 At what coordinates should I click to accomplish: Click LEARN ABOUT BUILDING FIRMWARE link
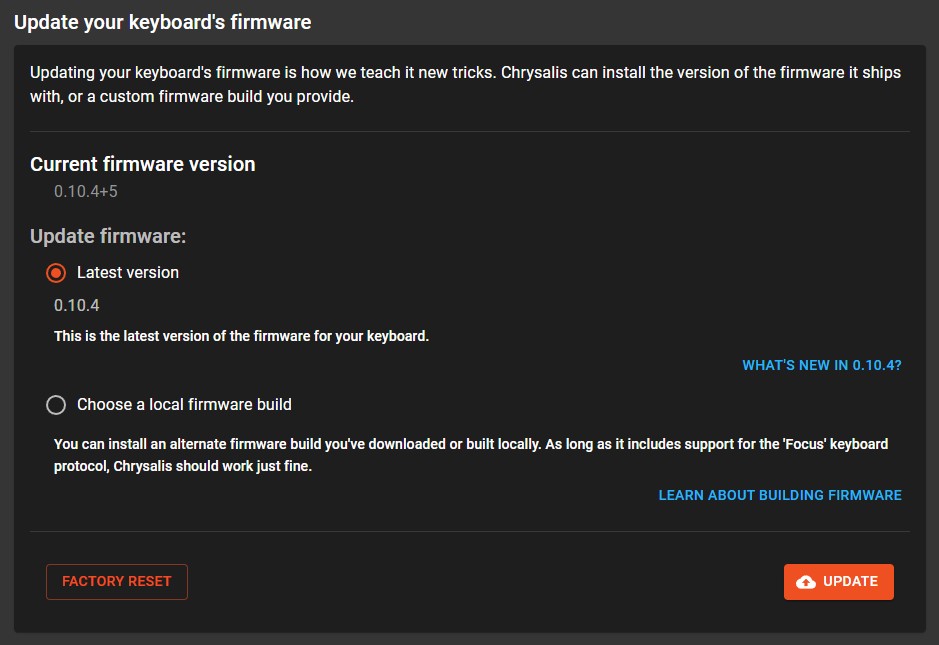[779, 495]
